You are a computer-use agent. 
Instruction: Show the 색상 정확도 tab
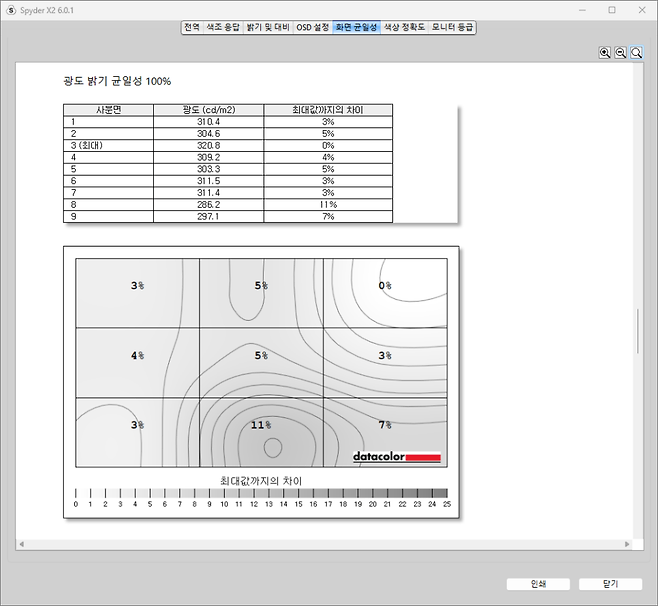pyautogui.click(x=404, y=27)
